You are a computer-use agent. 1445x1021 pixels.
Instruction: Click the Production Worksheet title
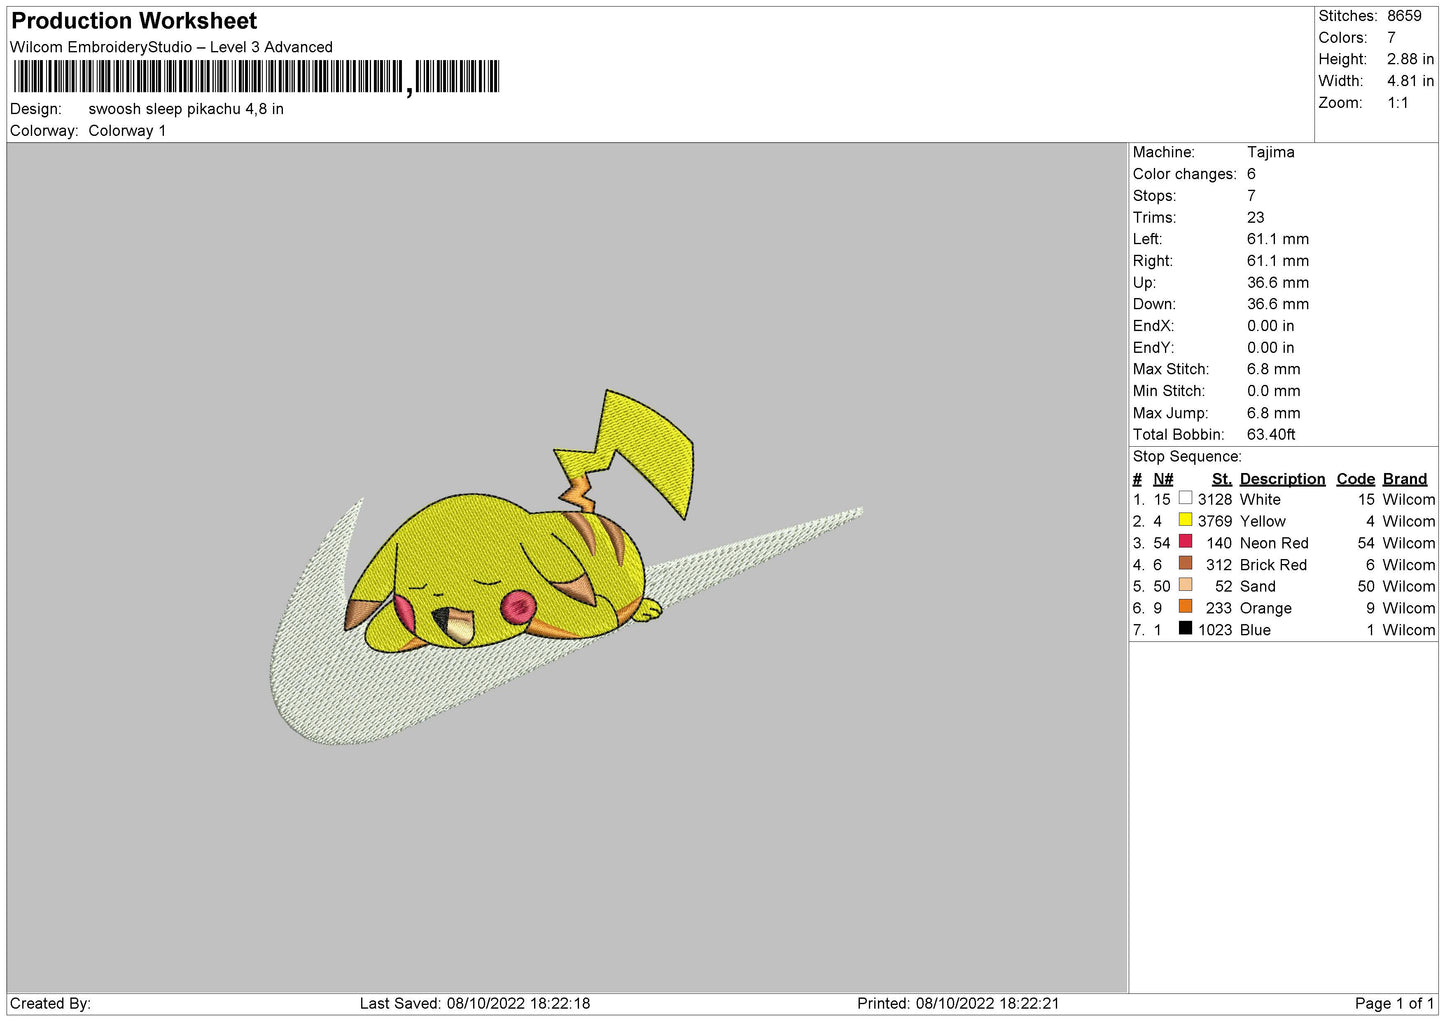click(x=134, y=21)
